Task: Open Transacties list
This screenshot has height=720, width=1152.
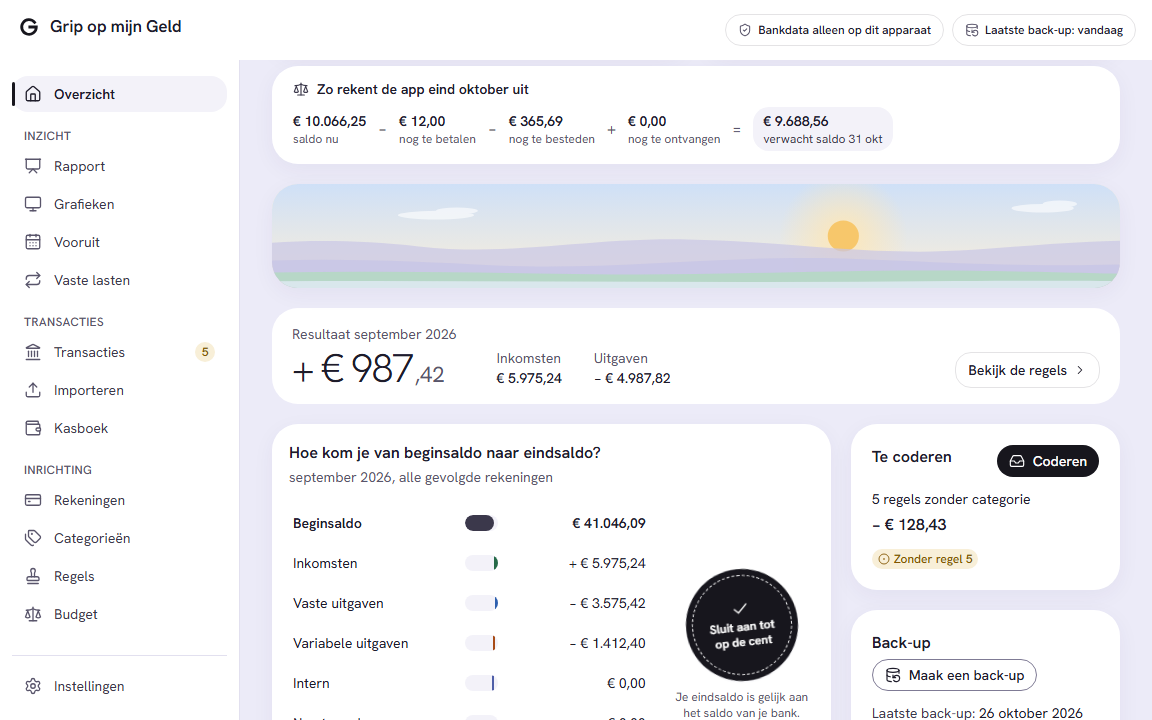Action: click(120, 352)
